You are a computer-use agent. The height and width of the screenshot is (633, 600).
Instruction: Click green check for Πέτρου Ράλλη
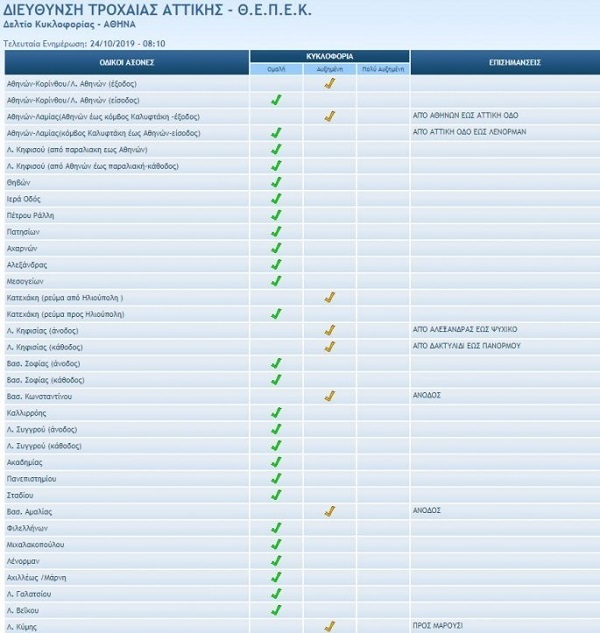point(276,215)
